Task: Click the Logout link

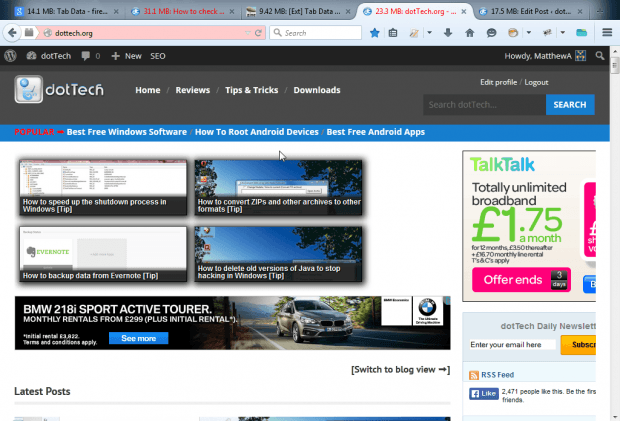Action: coord(536,82)
